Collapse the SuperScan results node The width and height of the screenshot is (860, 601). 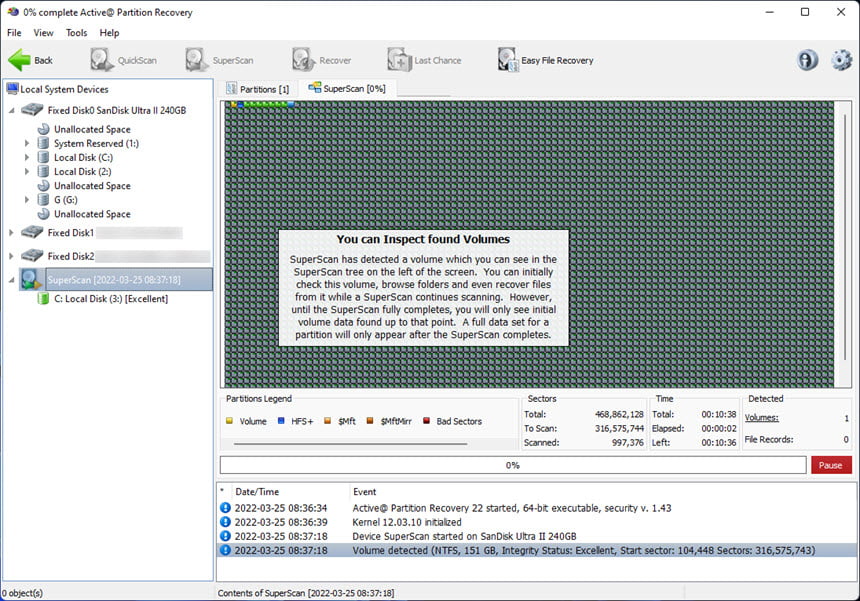coord(12,280)
